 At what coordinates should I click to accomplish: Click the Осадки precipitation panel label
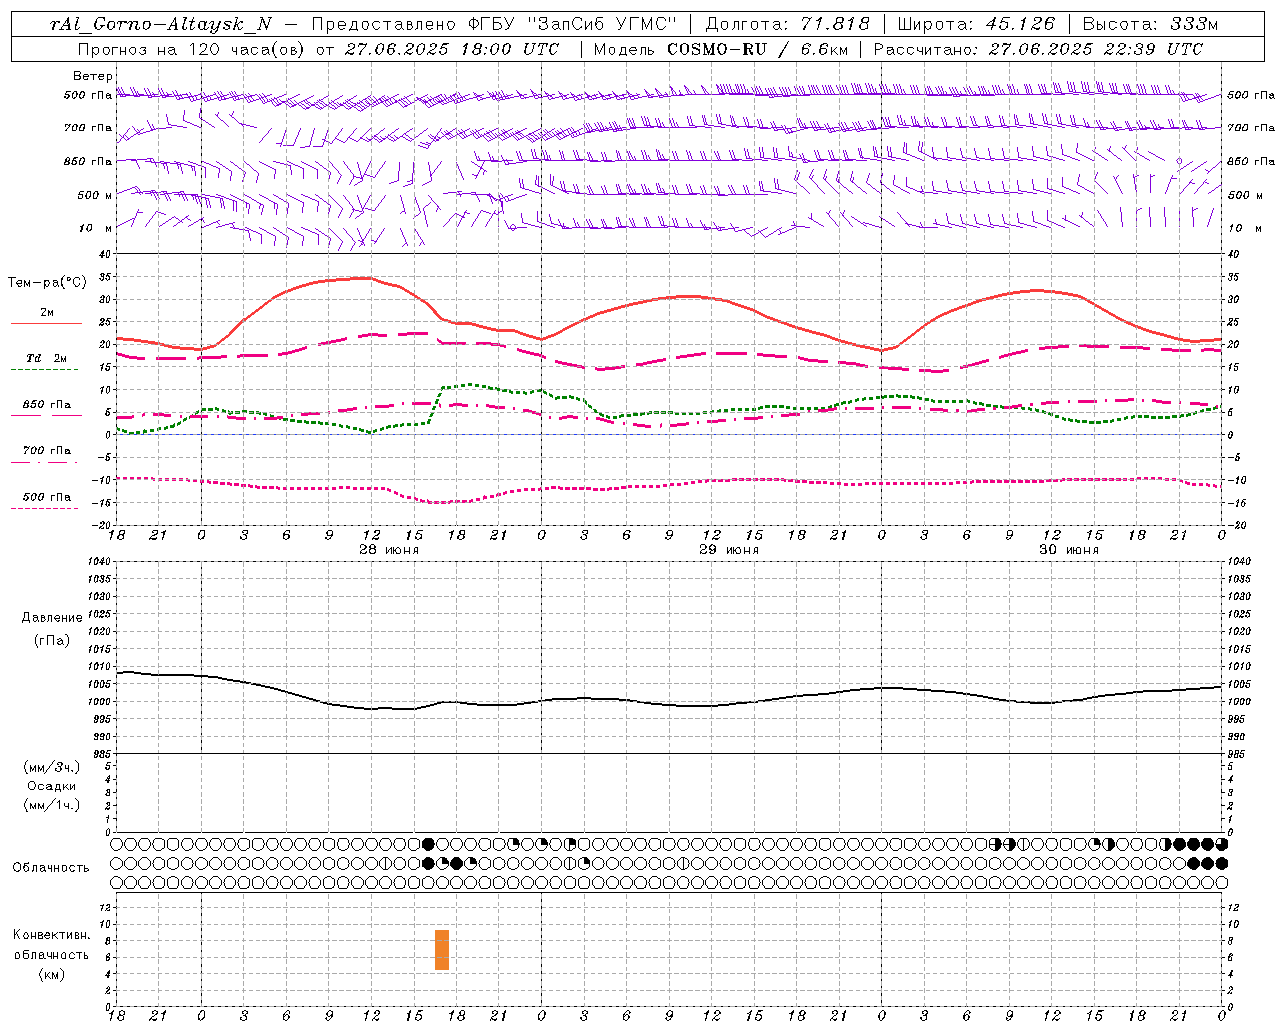[x=52, y=786]
